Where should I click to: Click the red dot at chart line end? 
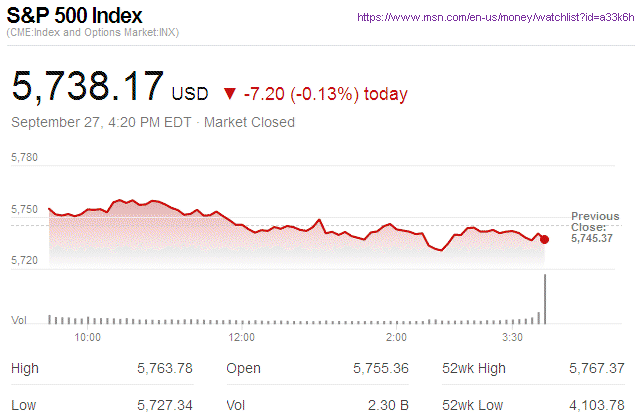[544, 240]
